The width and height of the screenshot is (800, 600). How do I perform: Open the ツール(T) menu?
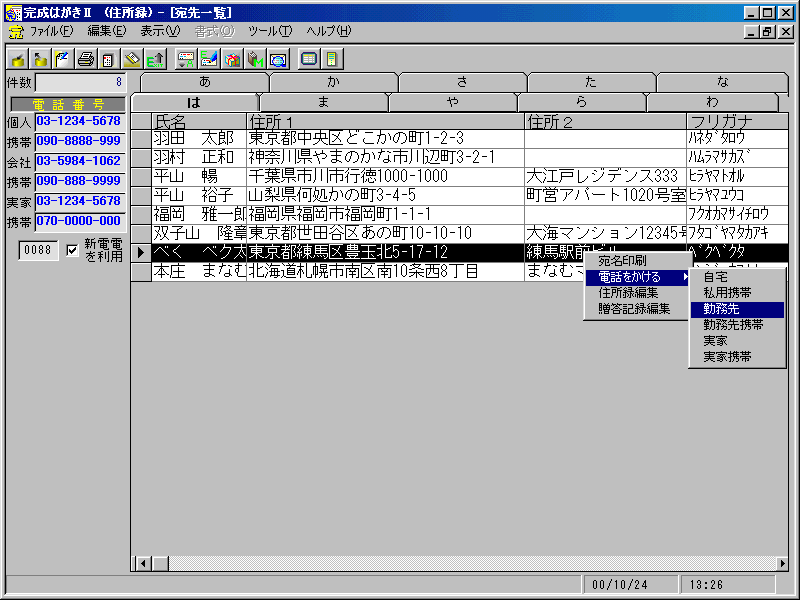270,31
